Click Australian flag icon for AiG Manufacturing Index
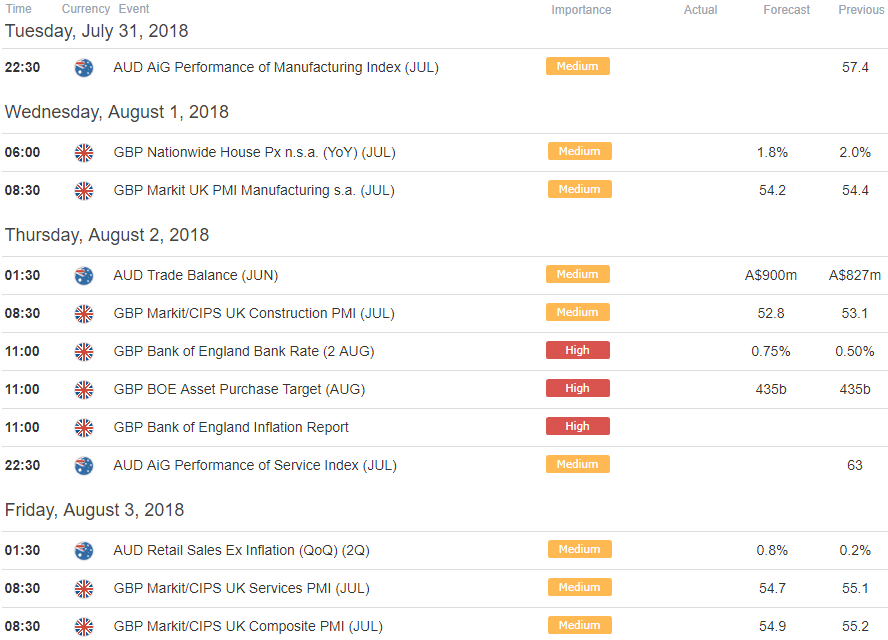 pos(84,67)
